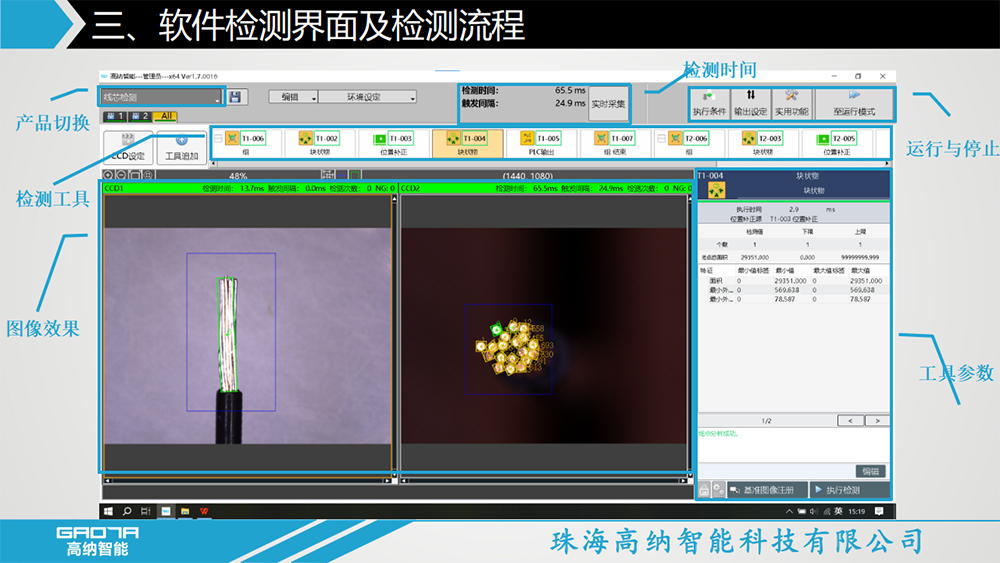Screen dimensions: 1000x563
Task: Click the 逃点总面积 value 29351.000
Action: click(754, 257)
